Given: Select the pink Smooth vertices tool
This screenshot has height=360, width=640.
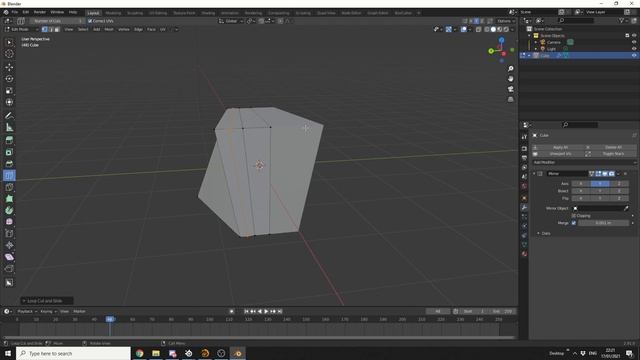Looking at the screenshot, I should pyautogui.click(x=9, y=222).
